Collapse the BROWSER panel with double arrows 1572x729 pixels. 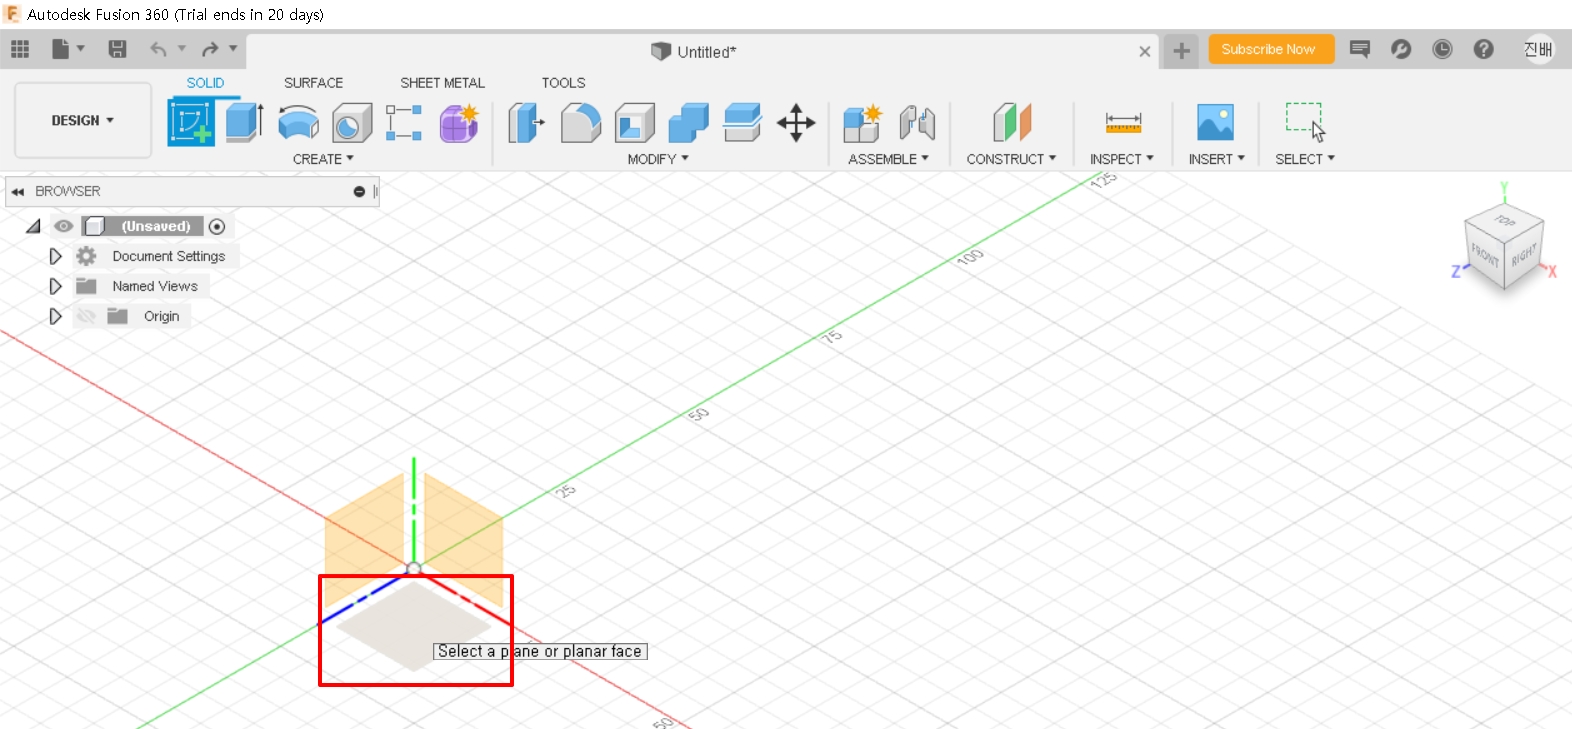click(x=17, y=191)
